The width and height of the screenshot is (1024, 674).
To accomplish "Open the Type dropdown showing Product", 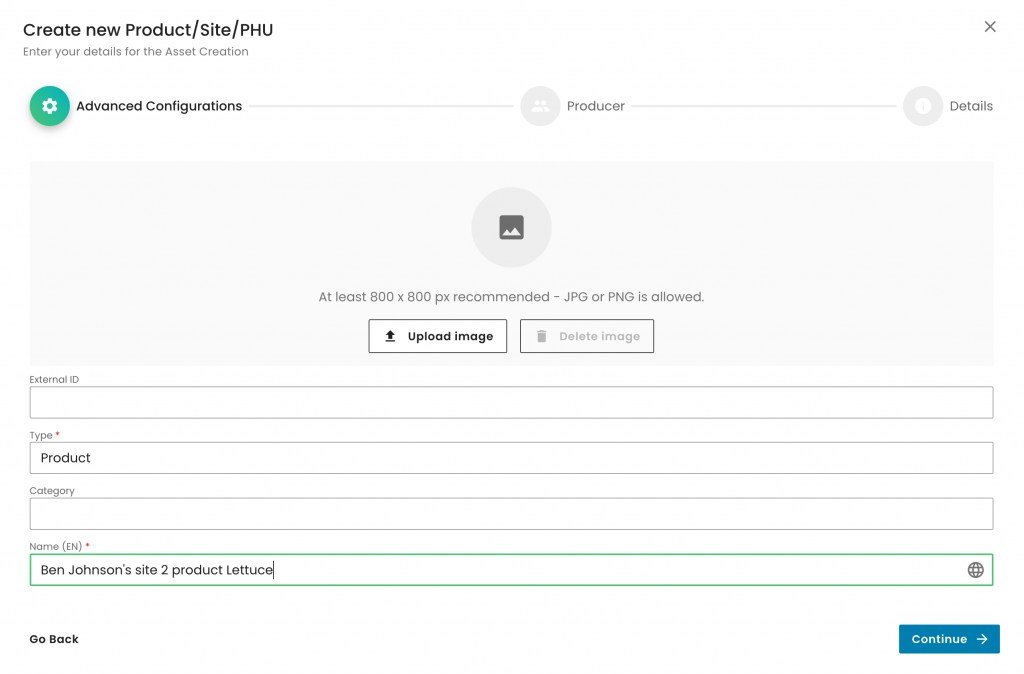I will pyautogui.click(x=511, y=458).
